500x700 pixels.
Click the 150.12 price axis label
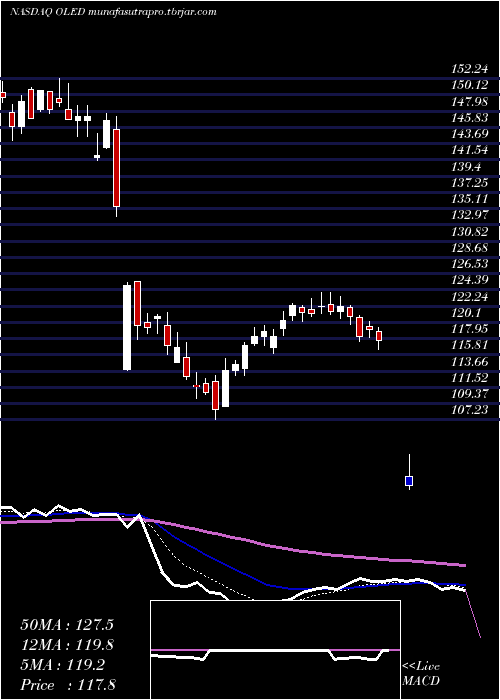click(469, 85)
